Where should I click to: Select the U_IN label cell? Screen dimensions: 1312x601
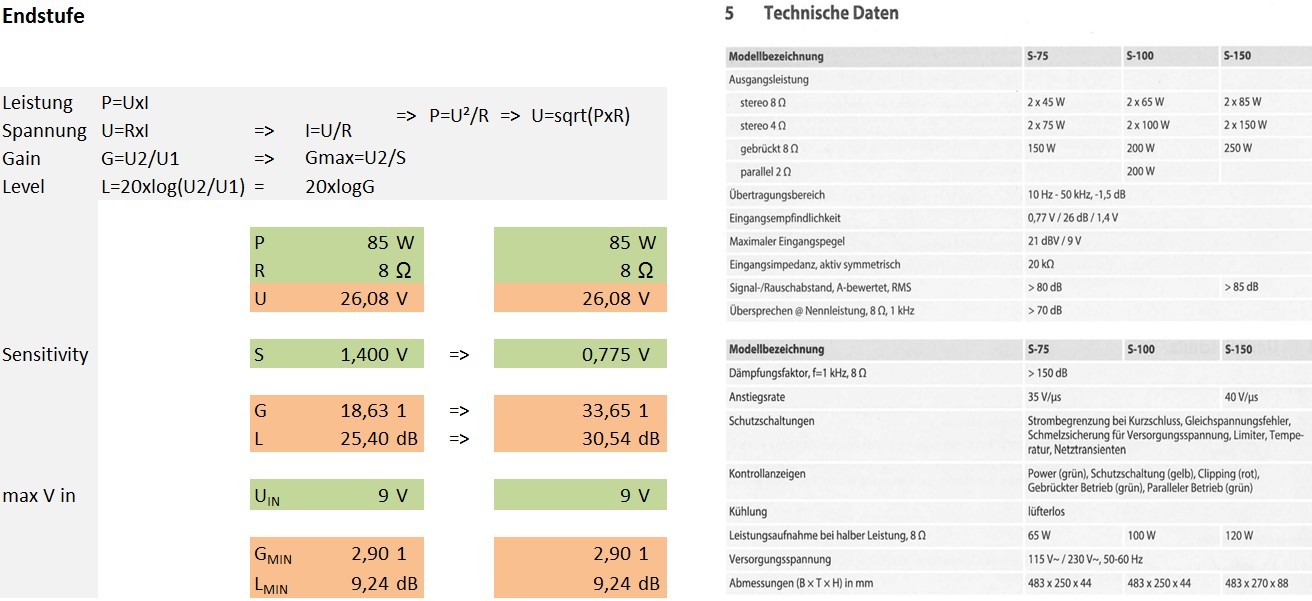point(267,496)
